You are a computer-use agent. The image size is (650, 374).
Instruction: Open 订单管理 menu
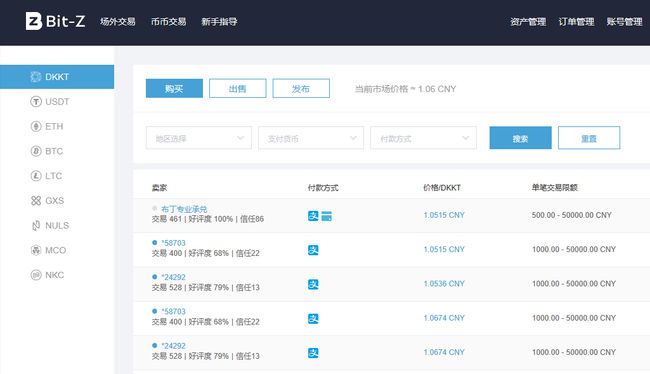[576, 22]
